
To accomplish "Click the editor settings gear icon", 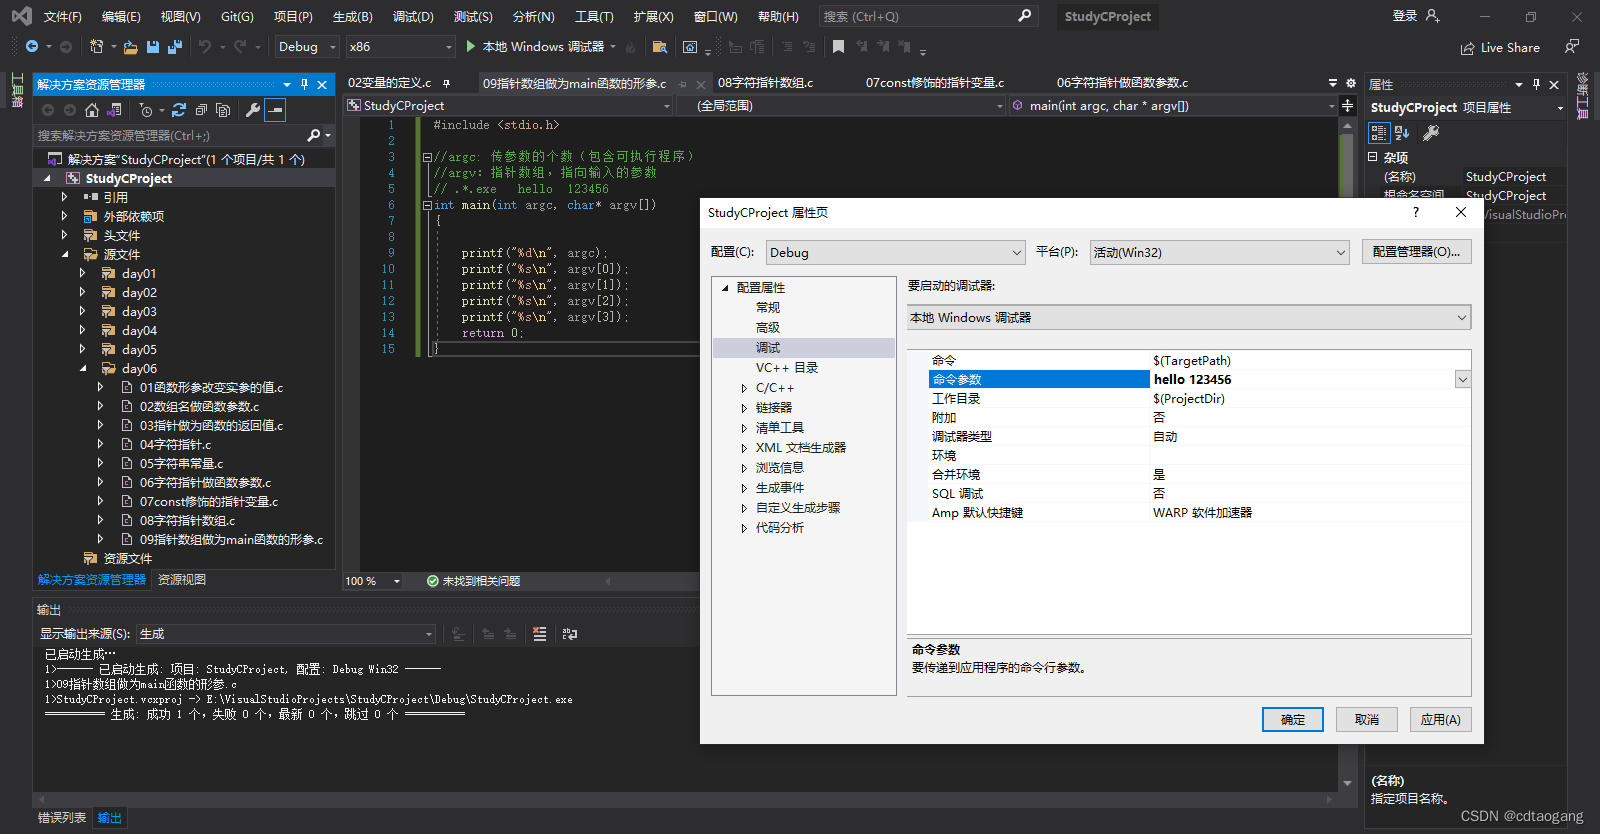I will pos(1351,83).
